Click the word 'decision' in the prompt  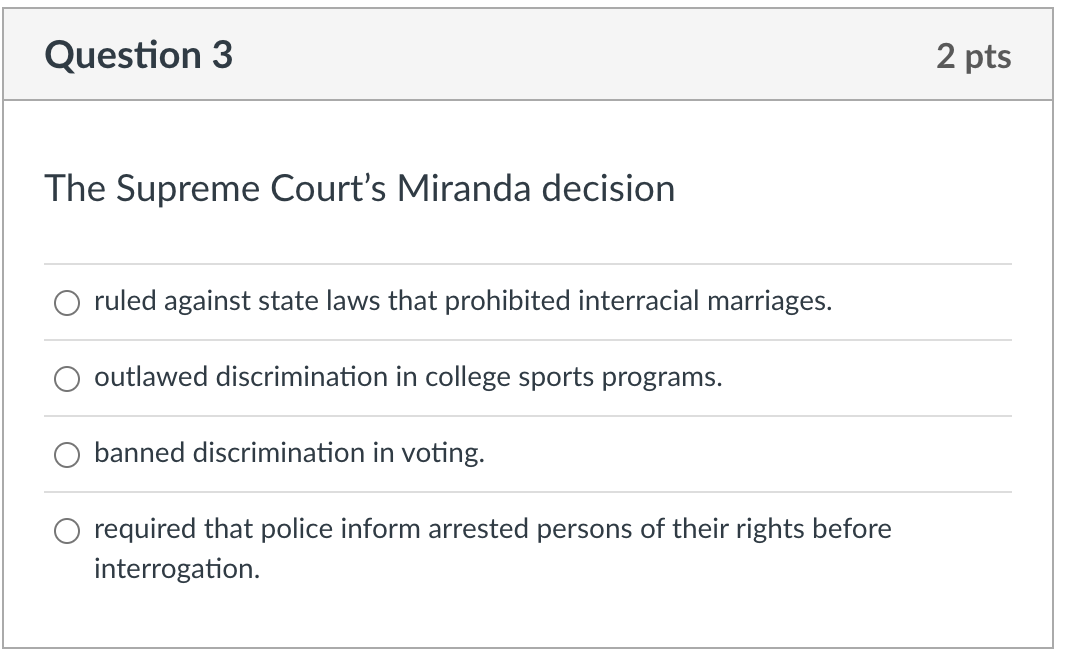pyautogui.click(x=608, y=188)
